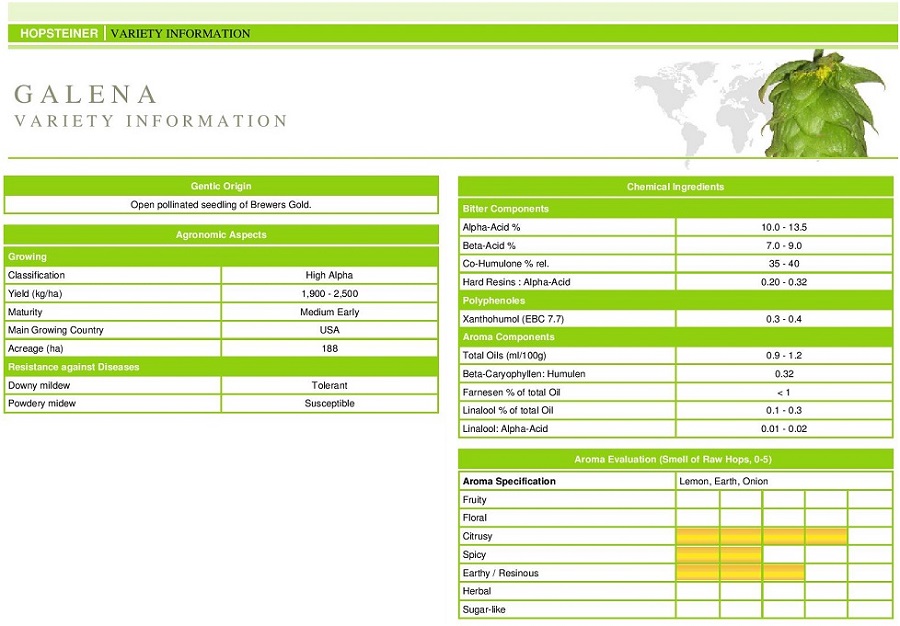Click the Total Oils (ml/100g) label
900x626 pixels.
click(x=505, y=355)
